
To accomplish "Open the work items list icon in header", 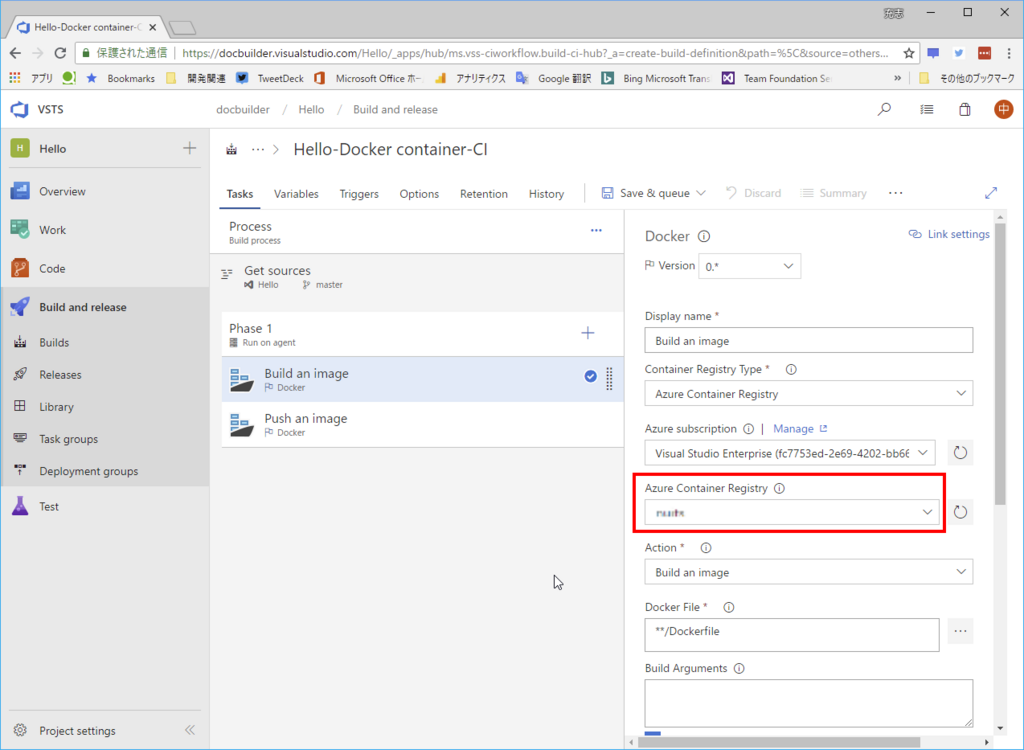I will [927, 109].
